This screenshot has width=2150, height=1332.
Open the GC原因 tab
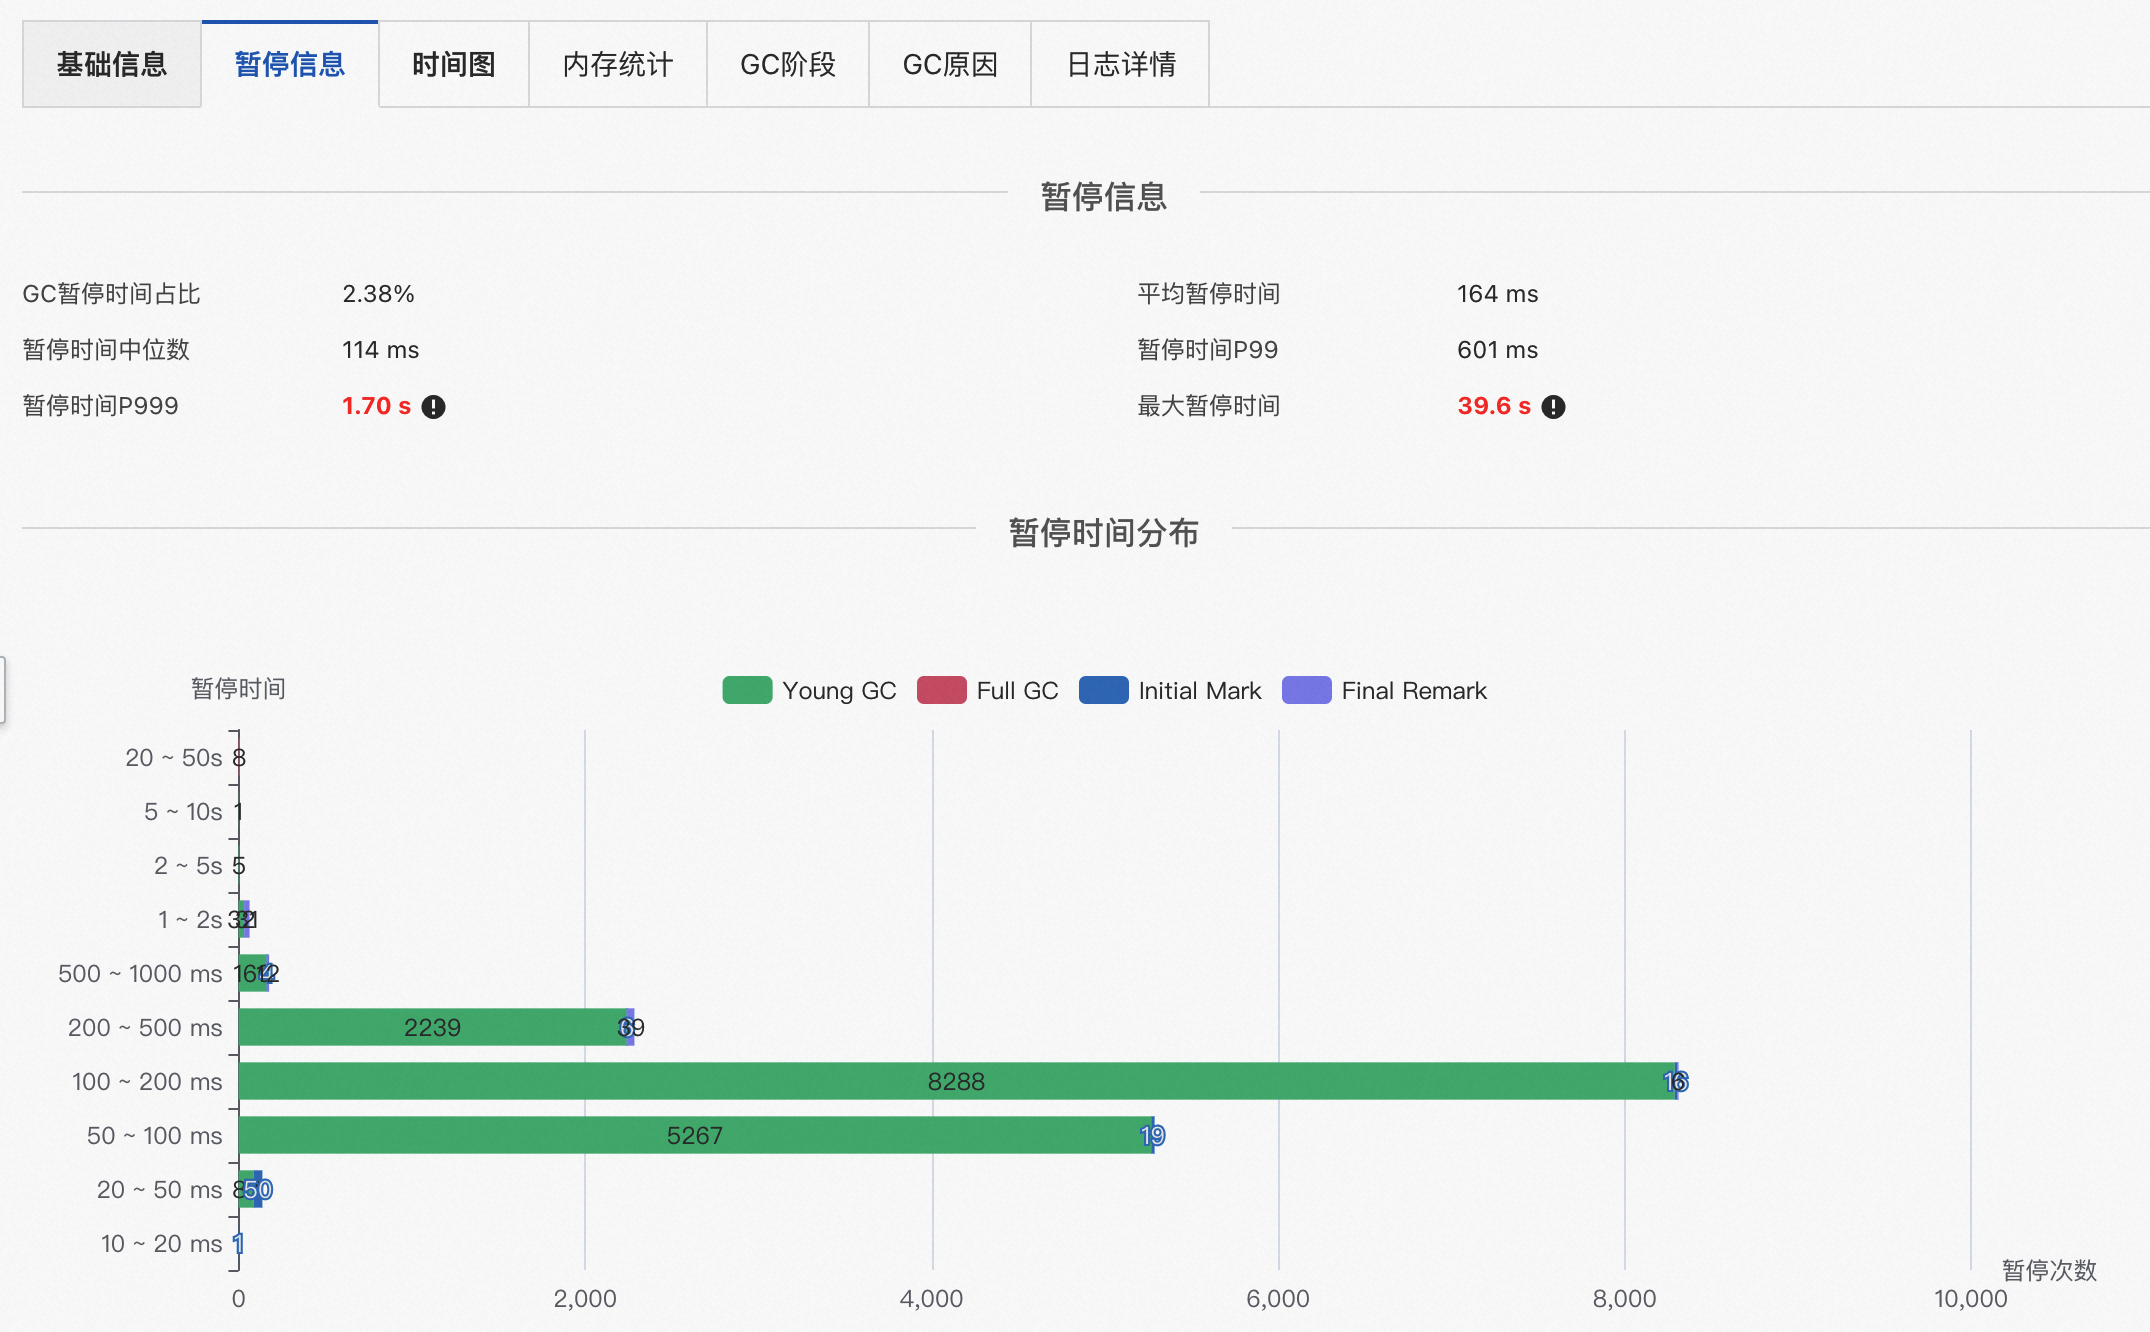(948, 64)
